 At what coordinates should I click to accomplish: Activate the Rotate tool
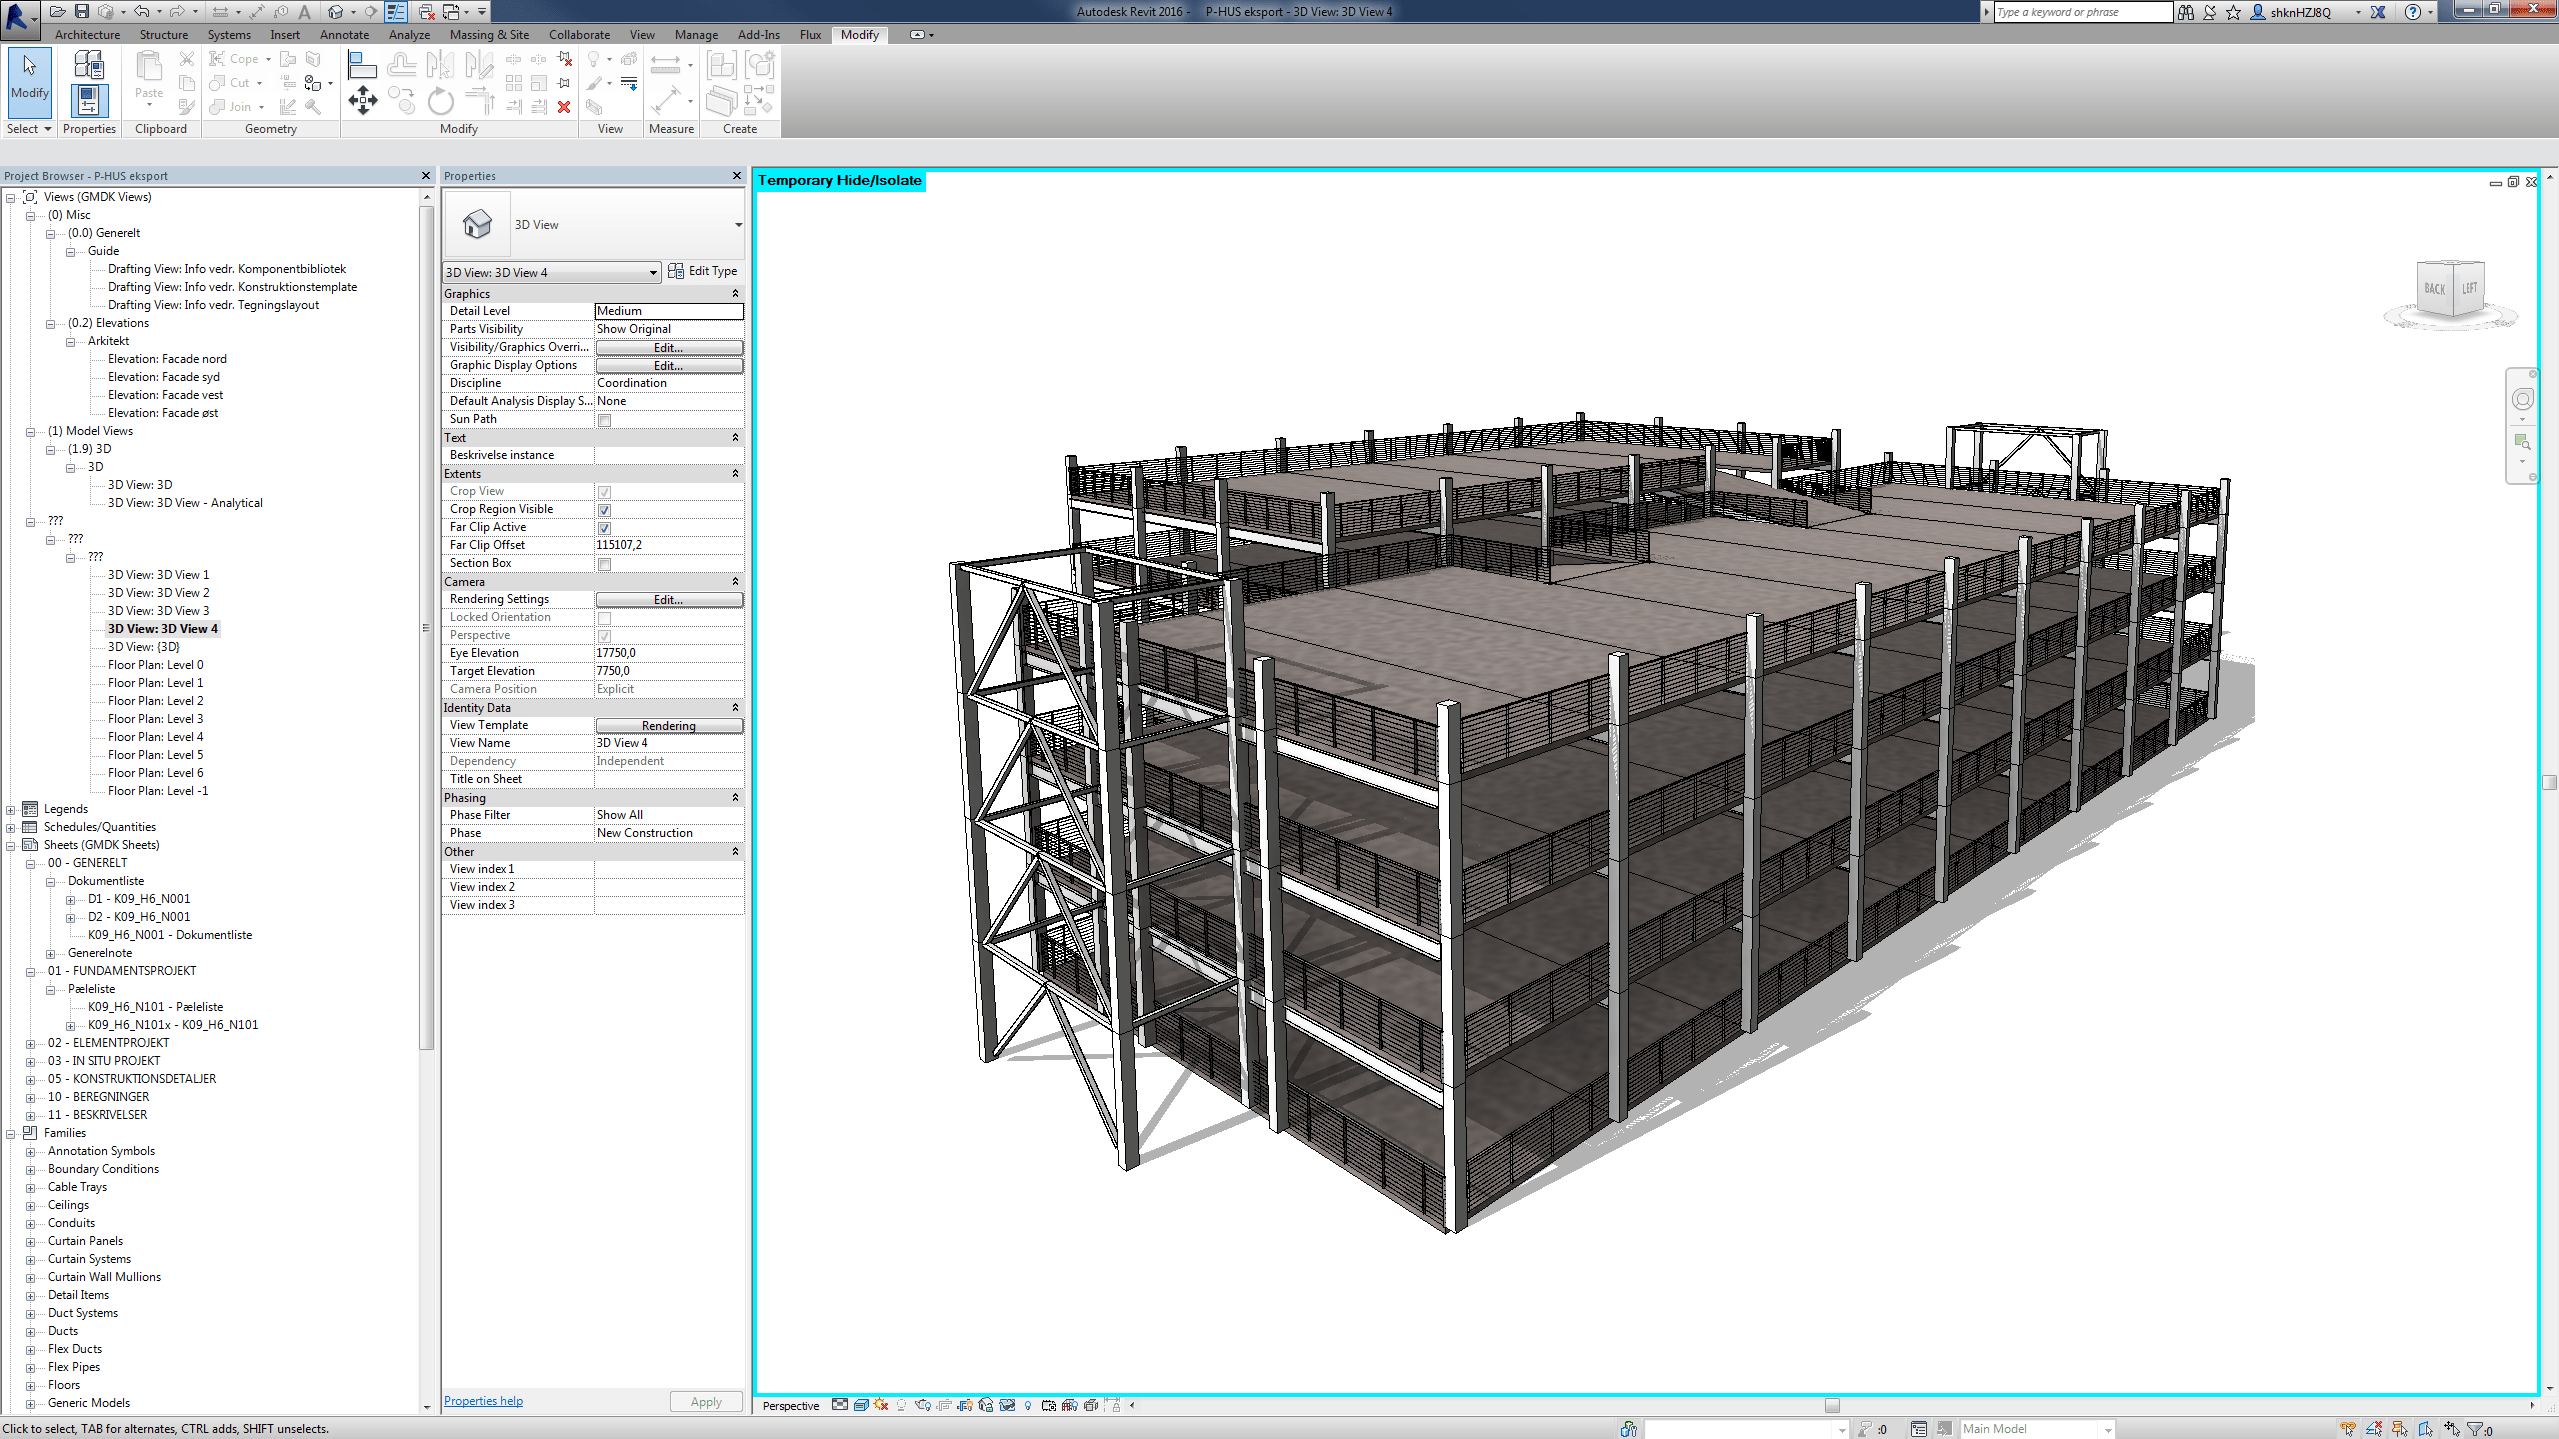(x=439, y=99)
